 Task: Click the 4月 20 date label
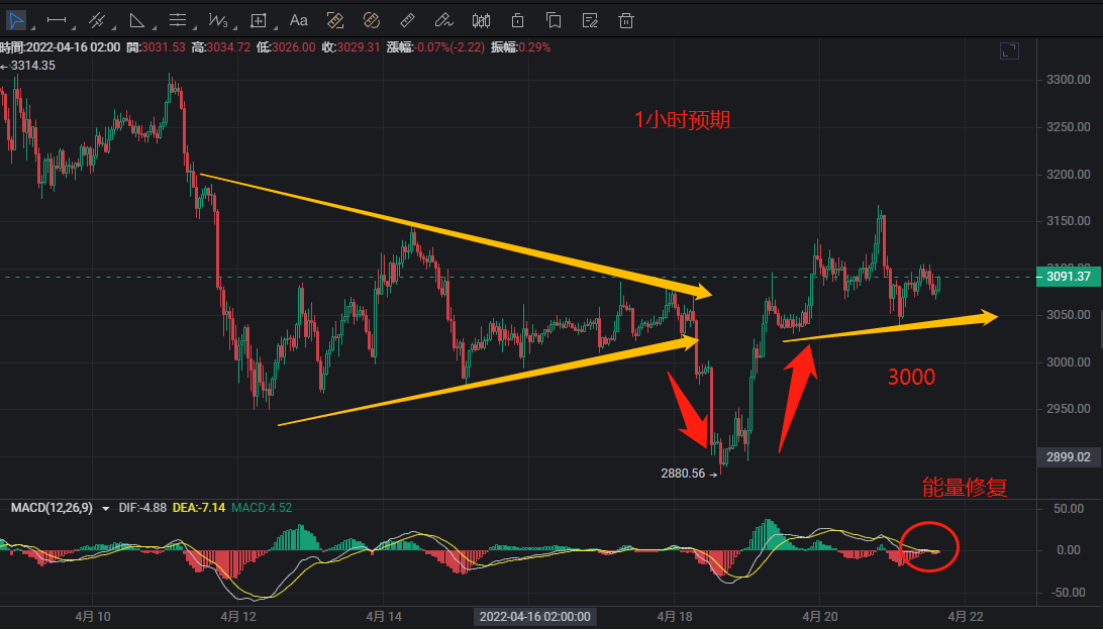[x=820, y=617]
